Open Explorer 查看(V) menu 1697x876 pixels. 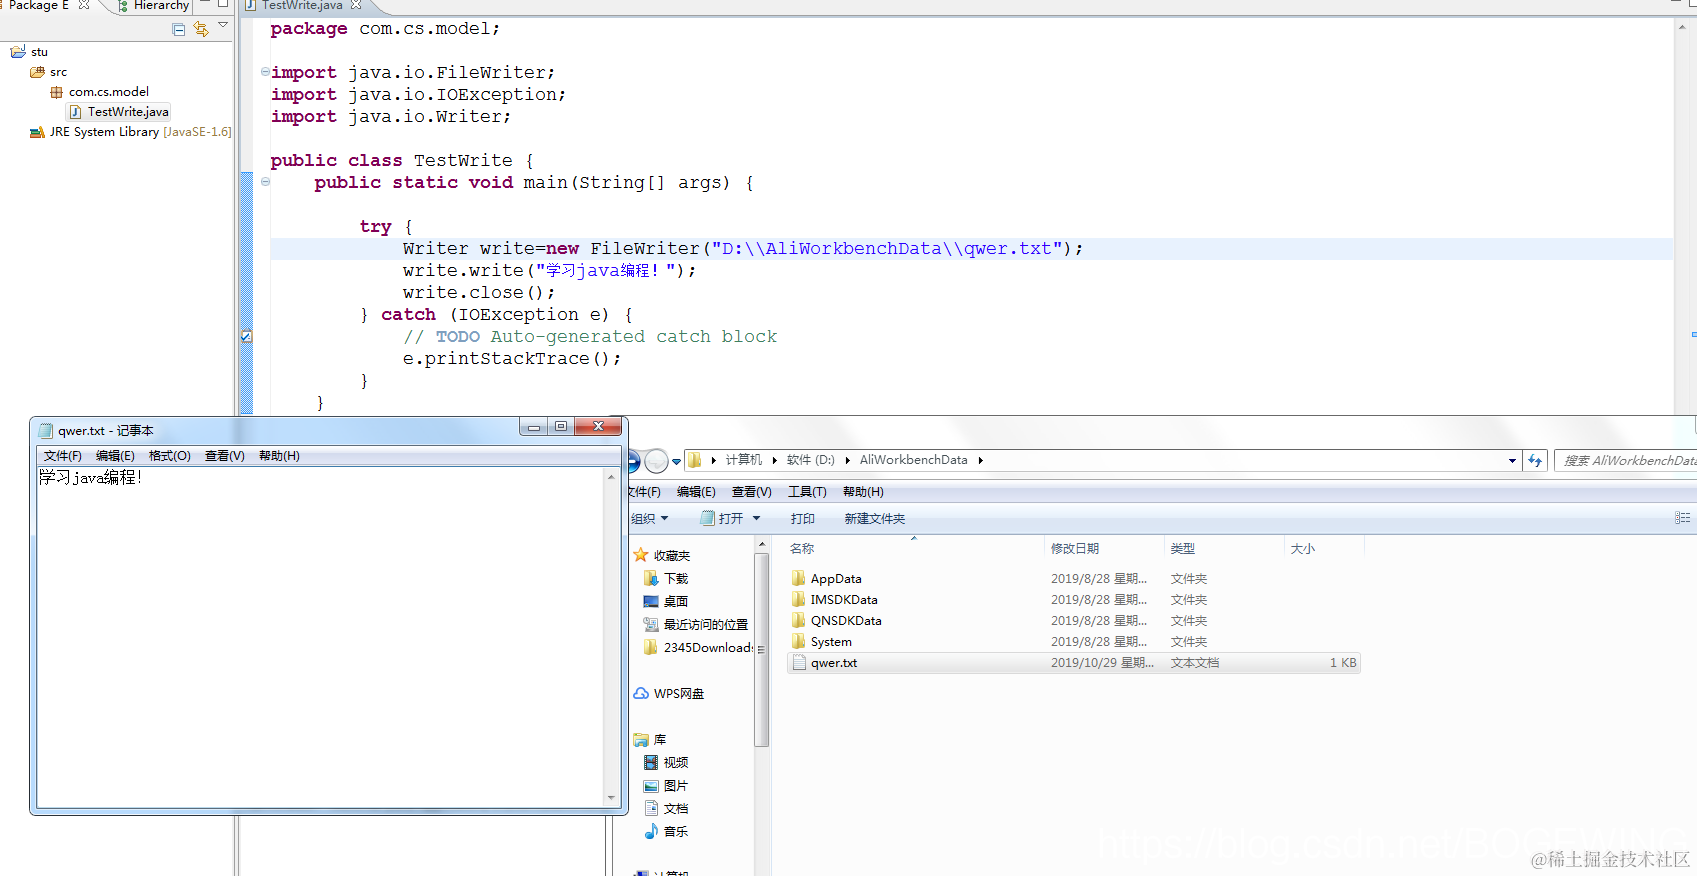(x=751, y=492)
